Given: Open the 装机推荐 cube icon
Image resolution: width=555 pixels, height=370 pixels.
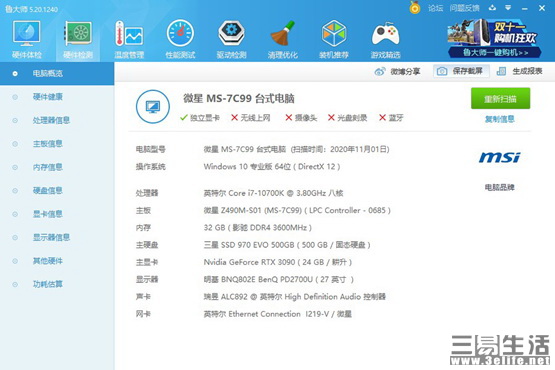Looking at the screenshot, I should [334, 39].
